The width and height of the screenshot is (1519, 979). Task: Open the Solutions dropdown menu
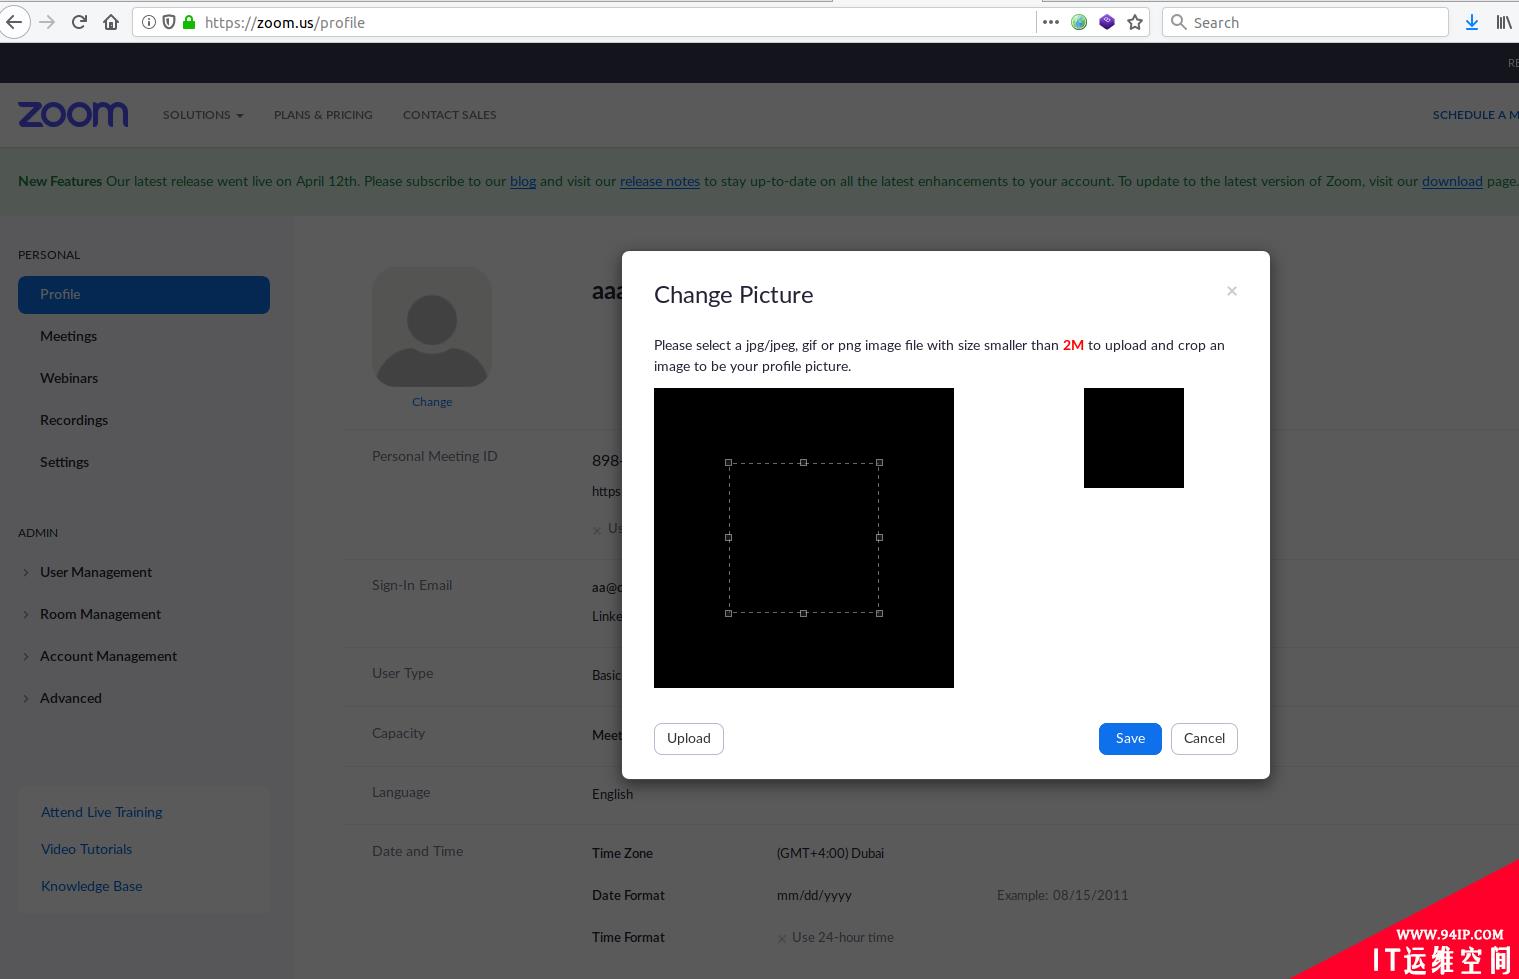(203, 115)
